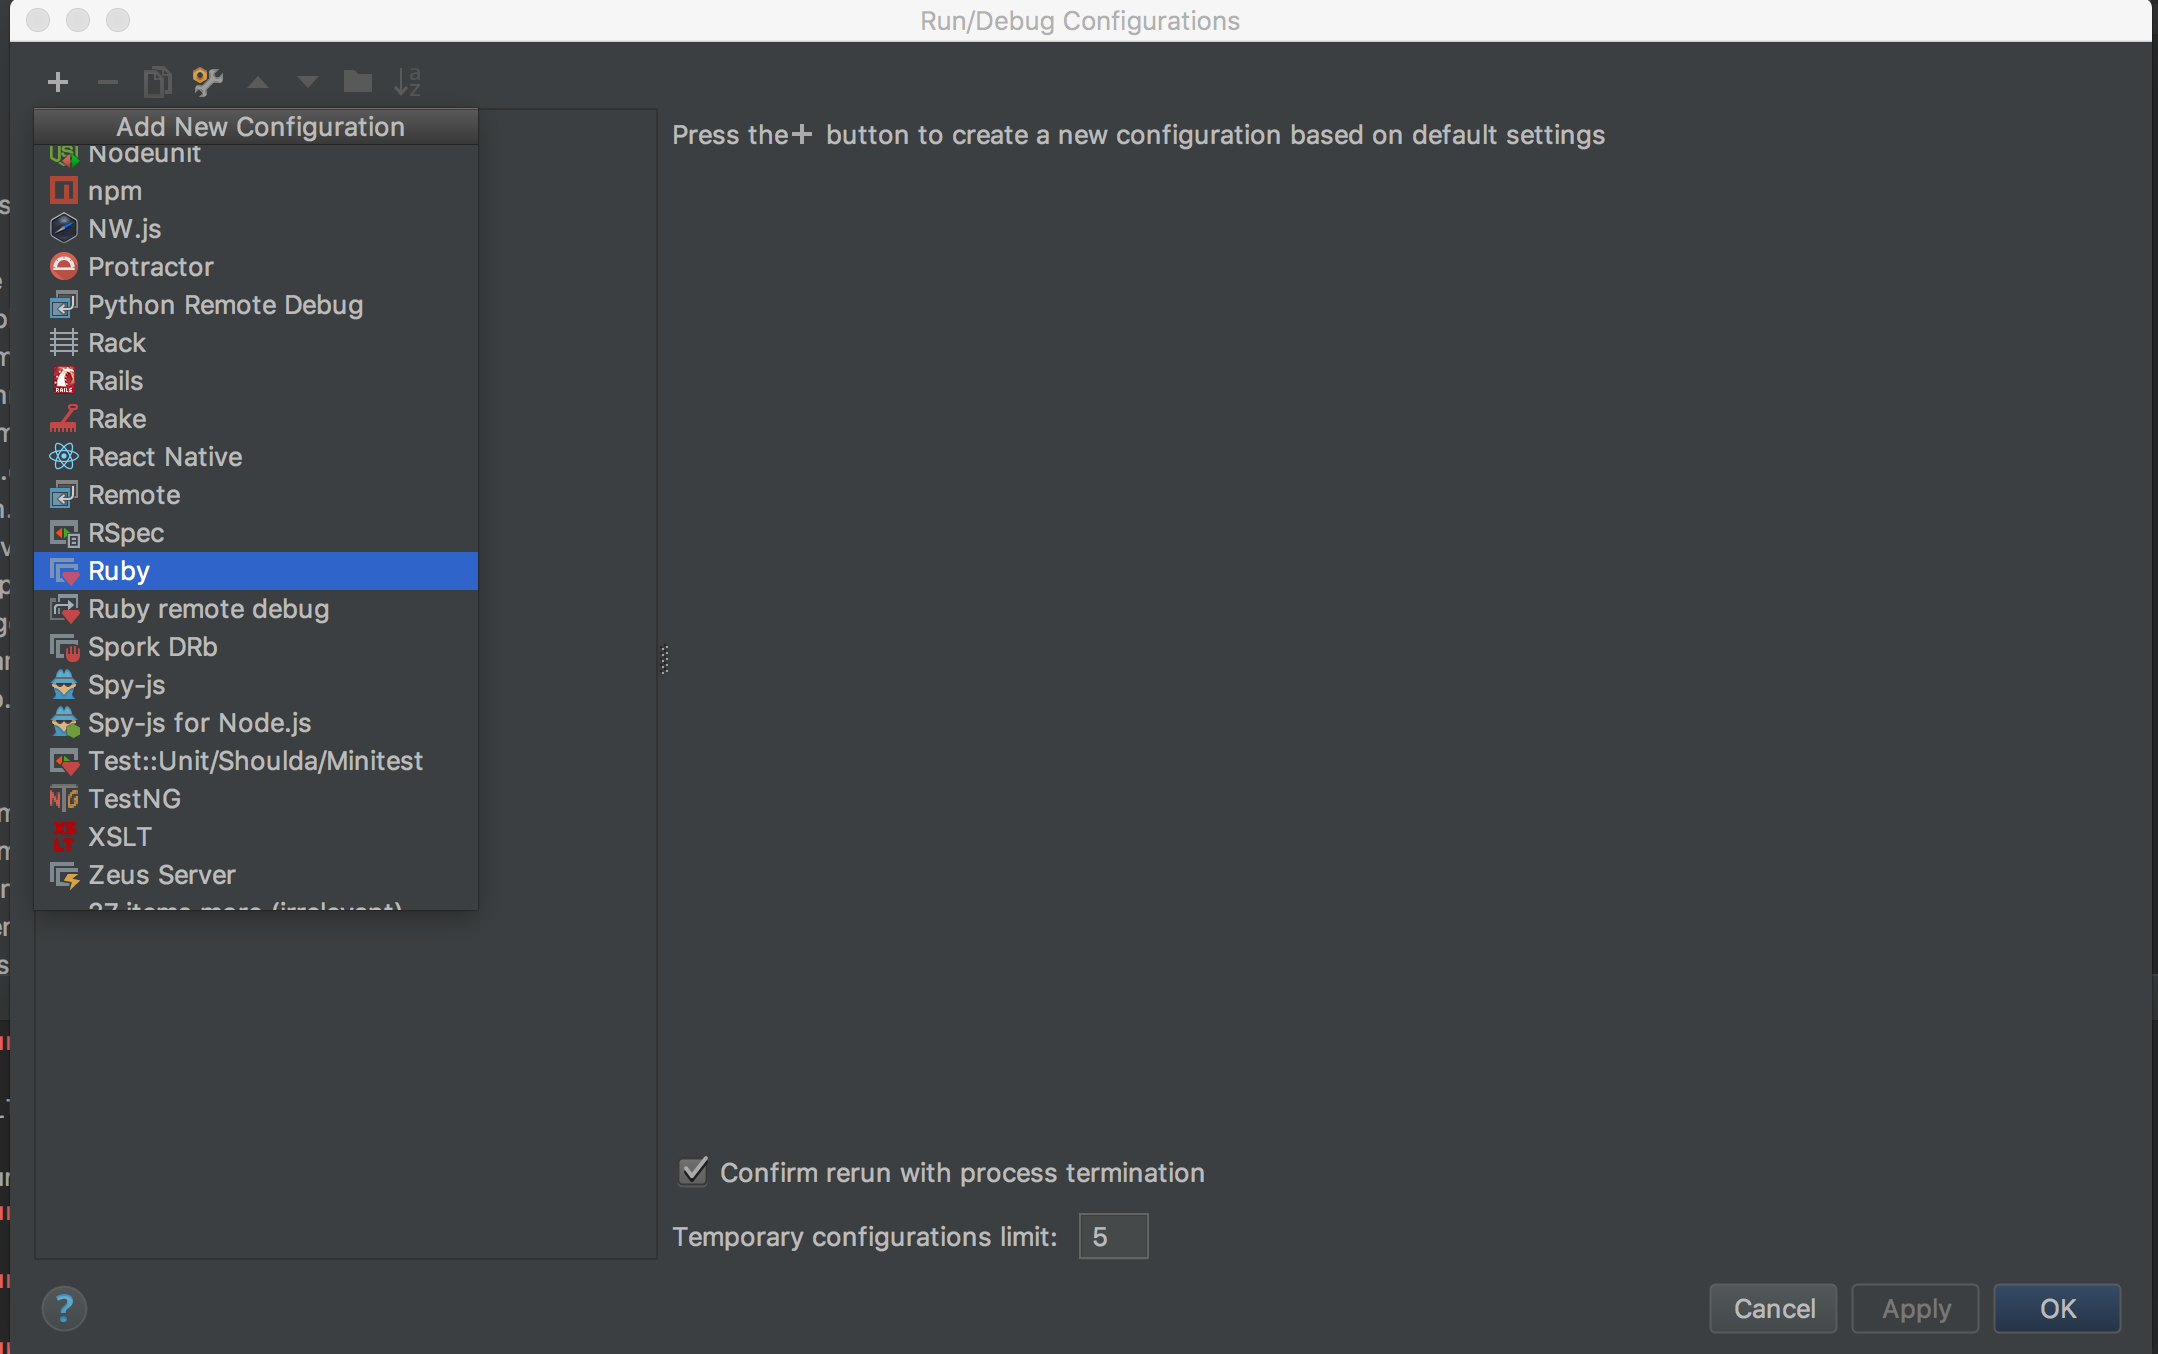Viewport: 2158px width, 1354px height.
Task: Select the npm text label
Action: (x=115, y=191)
